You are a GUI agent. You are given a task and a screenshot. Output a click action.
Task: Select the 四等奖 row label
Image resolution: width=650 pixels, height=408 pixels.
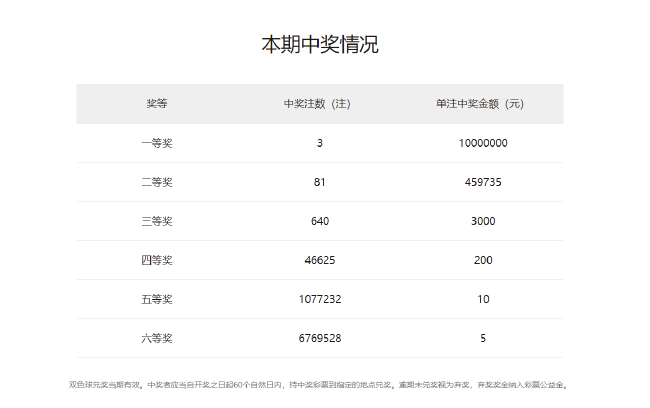157,260
